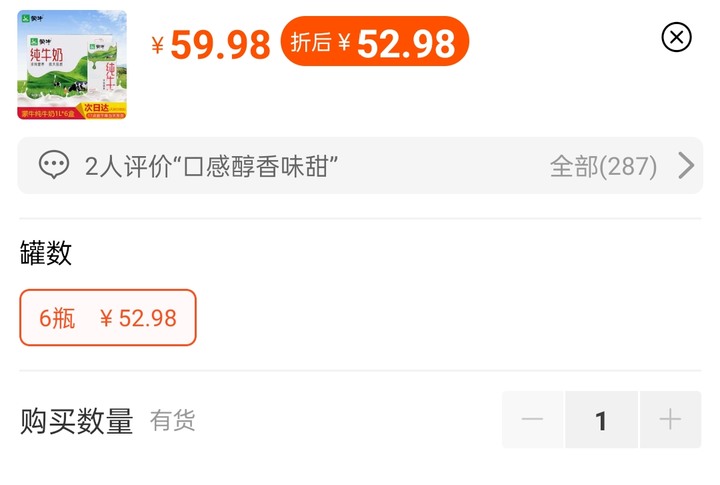Click the Mengniu logo on product image

pos(32,18)
